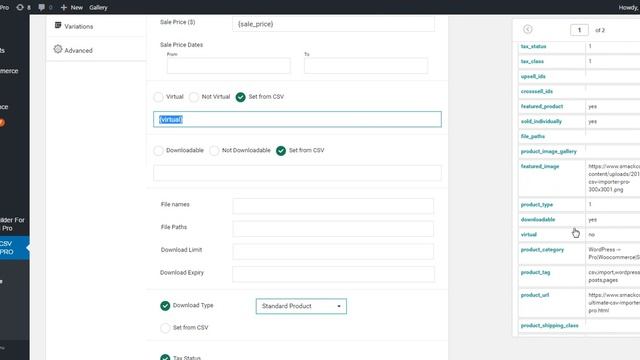Screen dimensions: 640x360
Task: Click the file_paths field name
Action: (533, 136)
